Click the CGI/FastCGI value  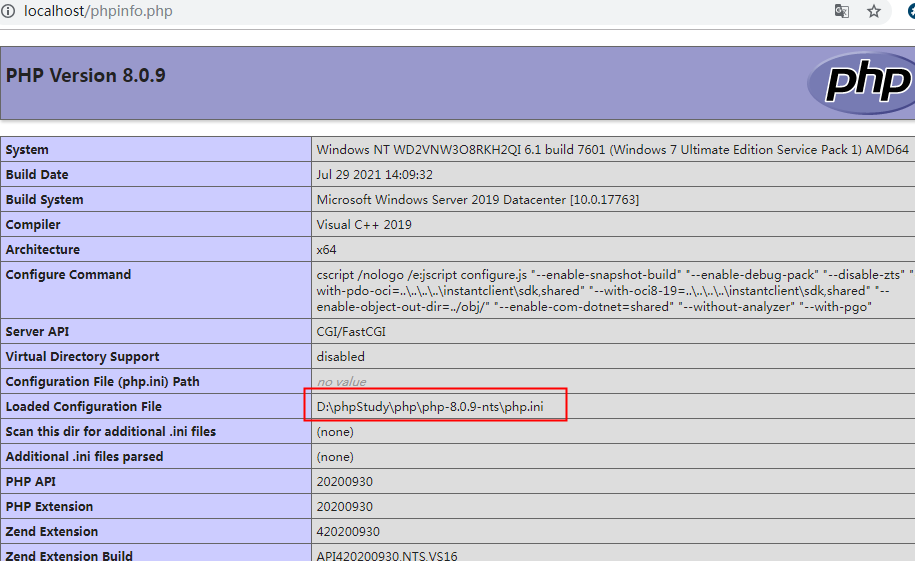click(x=351, y=332)
